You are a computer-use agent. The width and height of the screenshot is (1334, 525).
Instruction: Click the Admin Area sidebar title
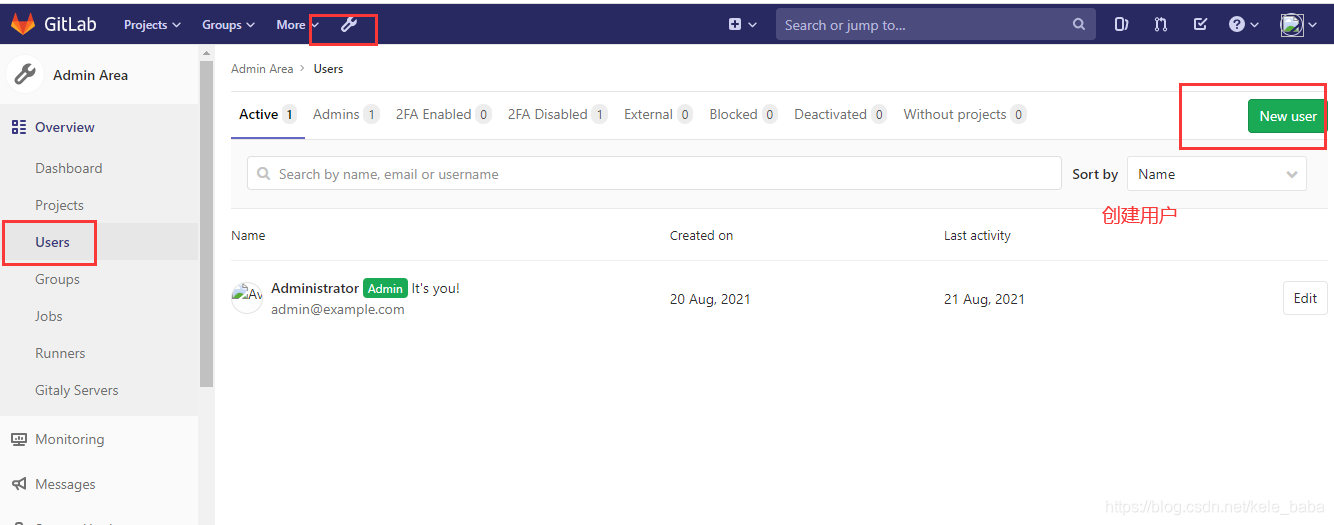[90, 75]
